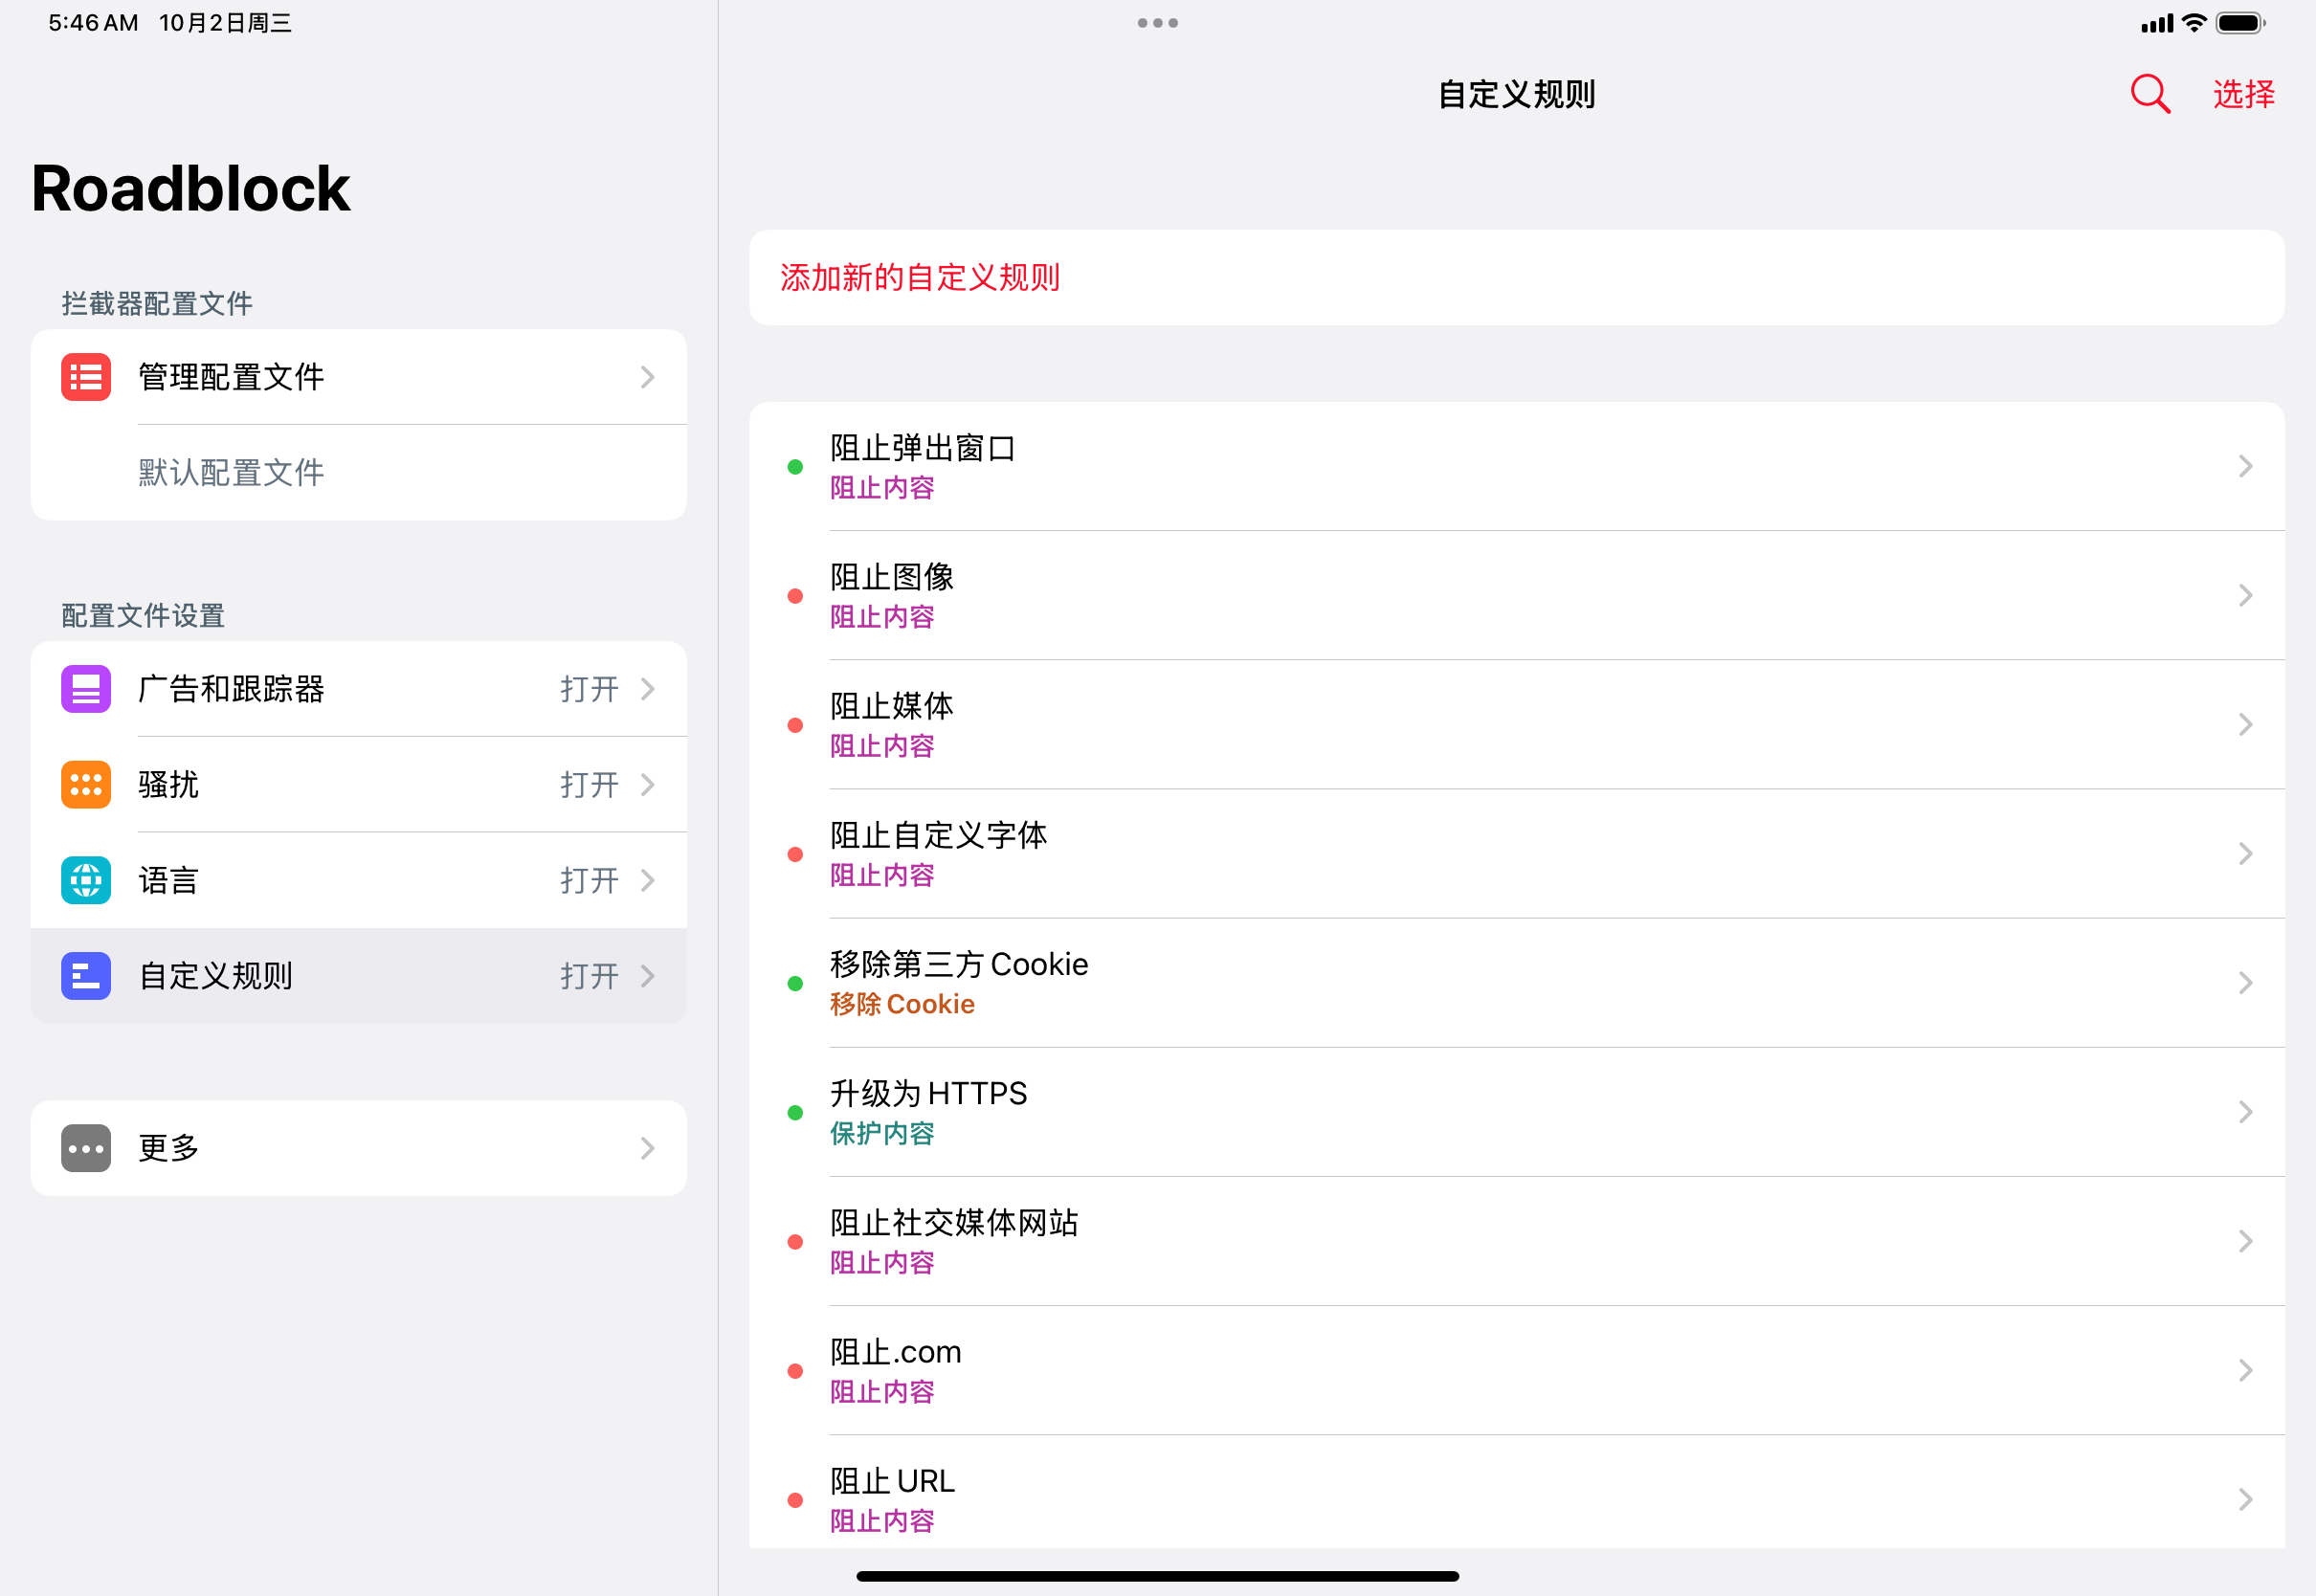Tap red status dot of 阻止图像
The height and width of the screenshot is (1596, 2316).
tap(795, 596)
